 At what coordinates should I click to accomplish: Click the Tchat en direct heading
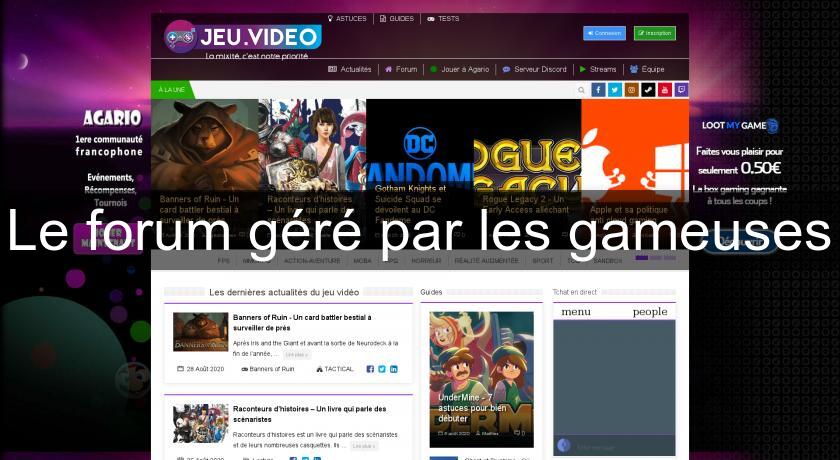tap(574, 292)
